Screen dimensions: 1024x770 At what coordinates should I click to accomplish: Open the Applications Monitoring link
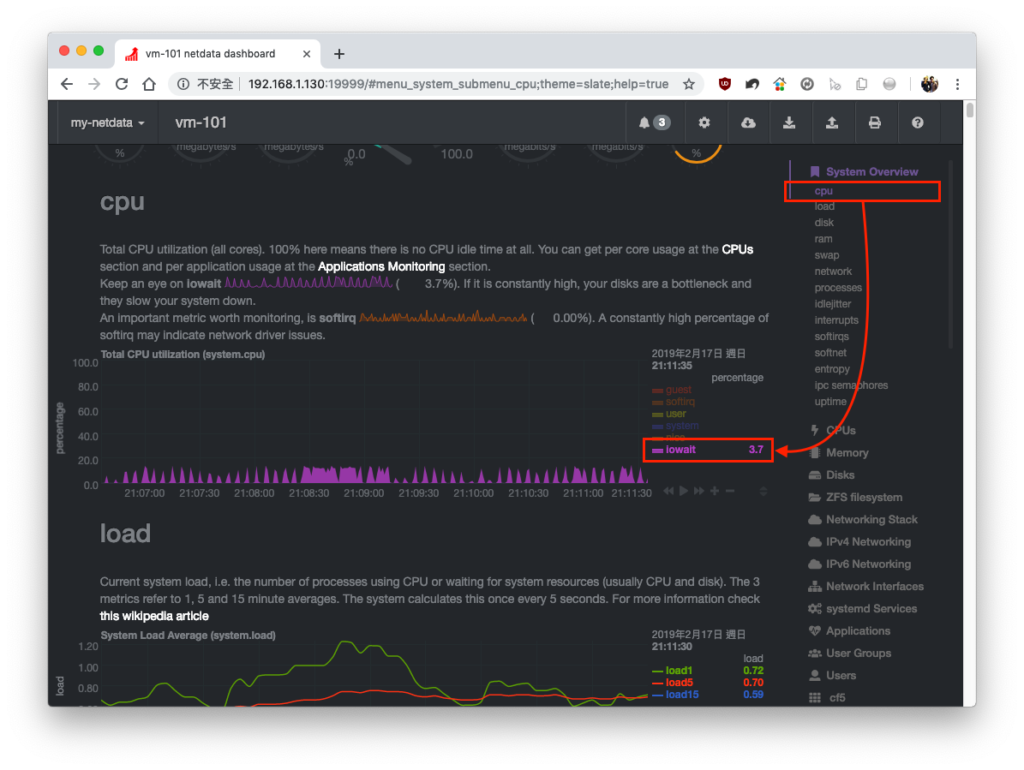[381, 266]
